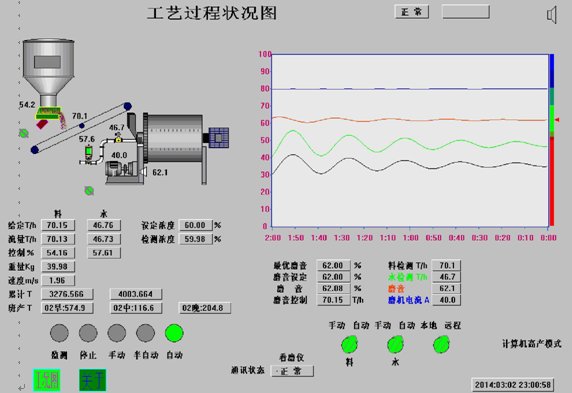Open the green 工况图 button icon
572x393 pixels.
[47, 380]
